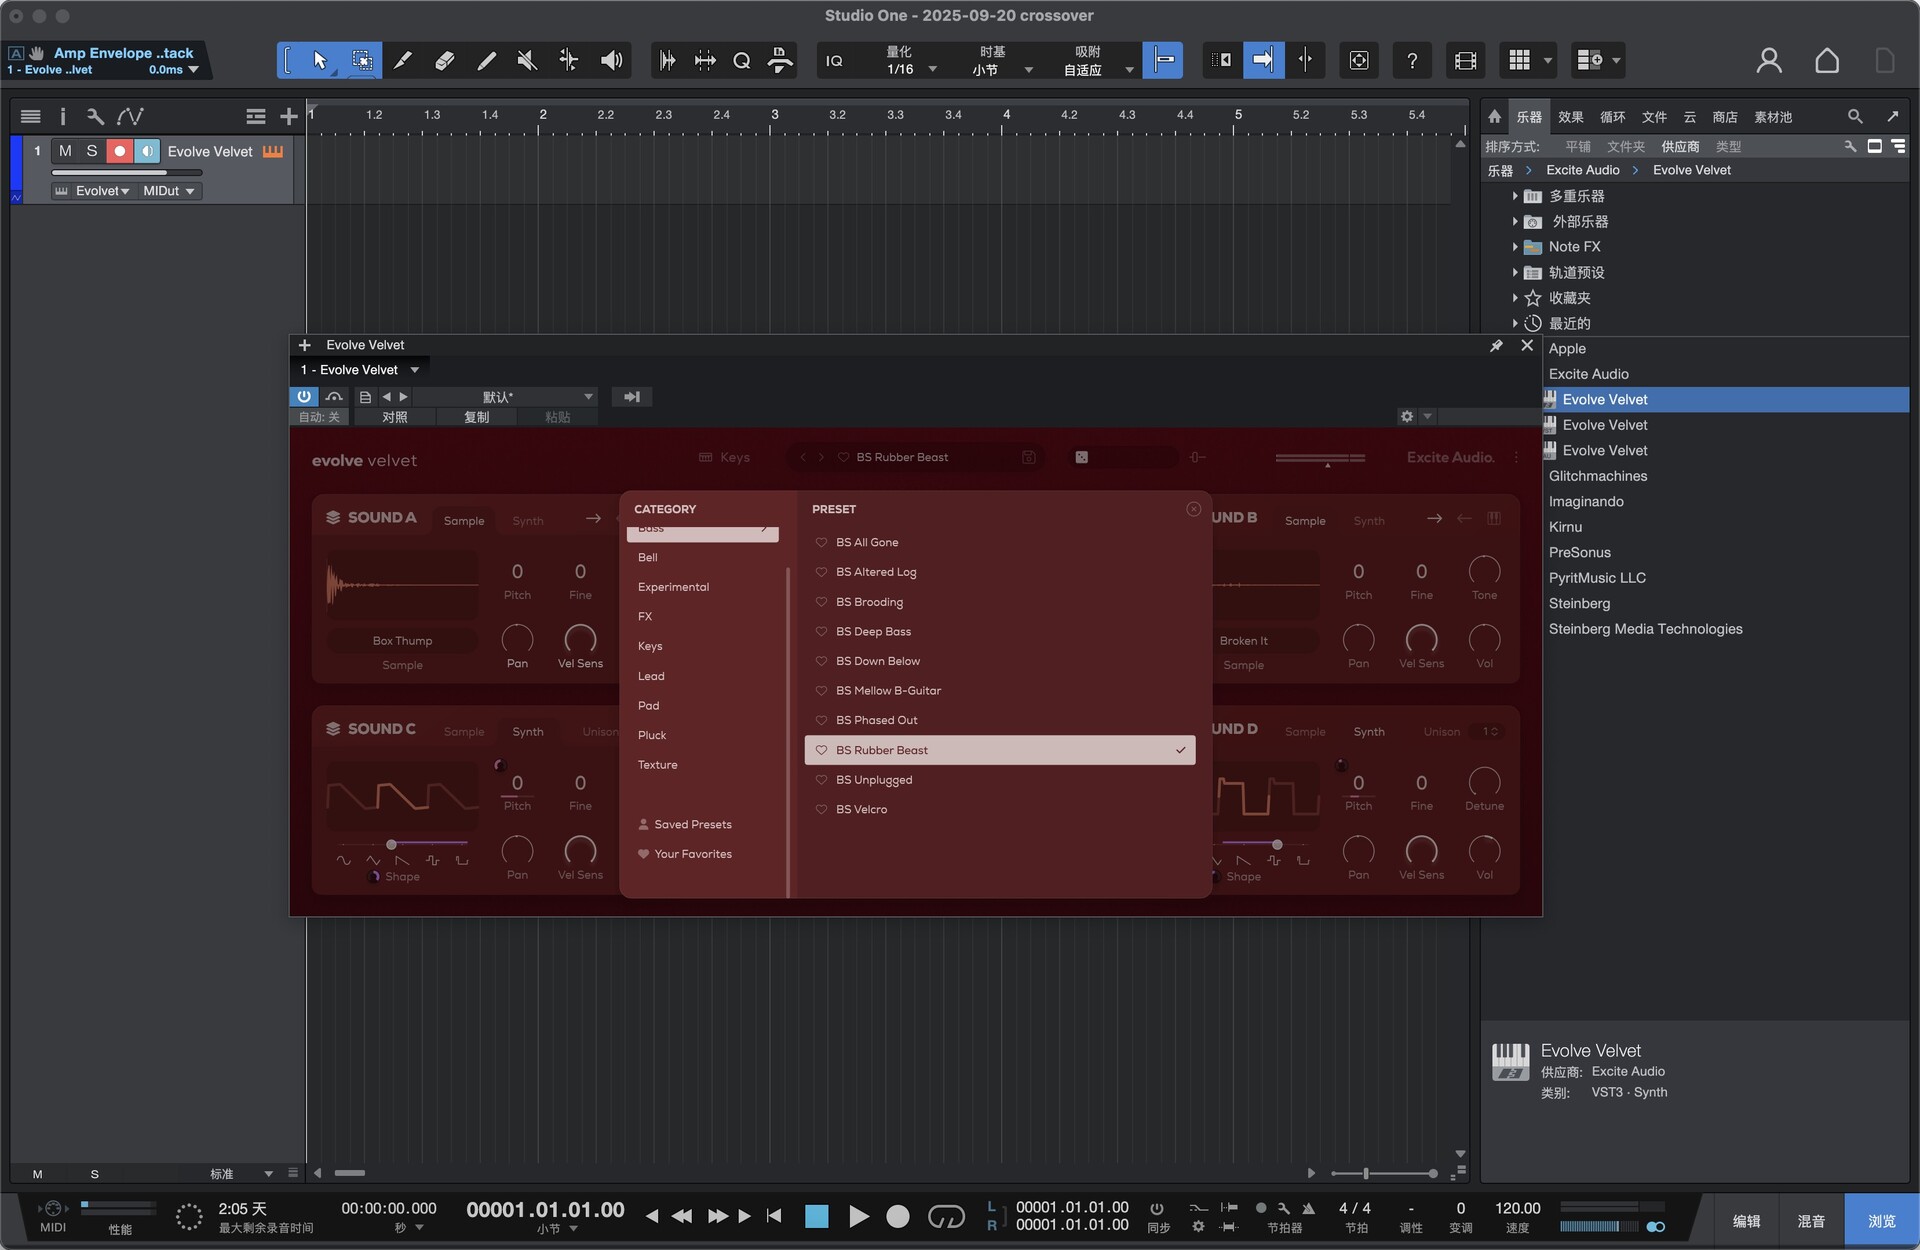The height and width of the screenshot is (1250, 1920).
Task: Select the BS Unplugged preset
Action: (x=1000, y=780)
